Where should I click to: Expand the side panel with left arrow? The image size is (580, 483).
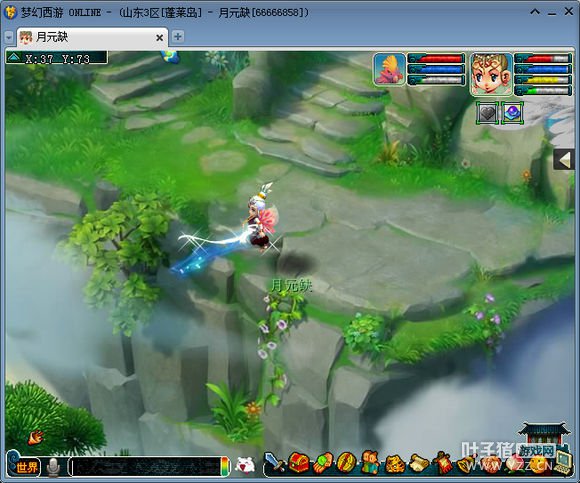click(x=564, y=160)
